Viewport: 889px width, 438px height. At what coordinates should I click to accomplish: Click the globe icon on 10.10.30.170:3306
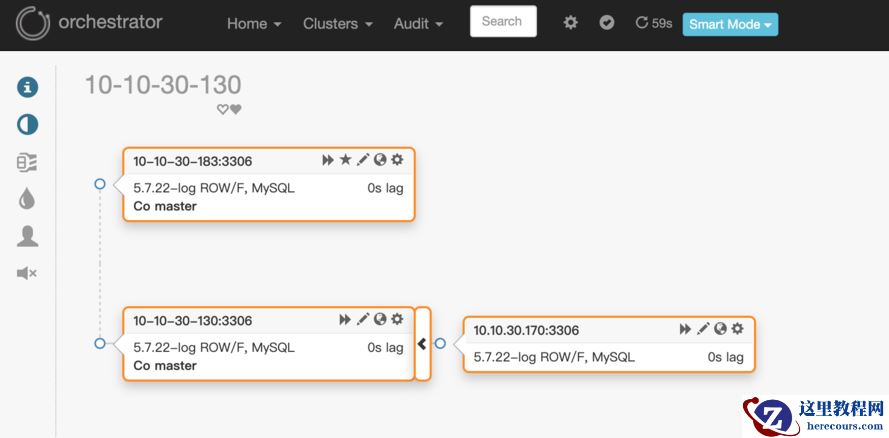[720, 329]
